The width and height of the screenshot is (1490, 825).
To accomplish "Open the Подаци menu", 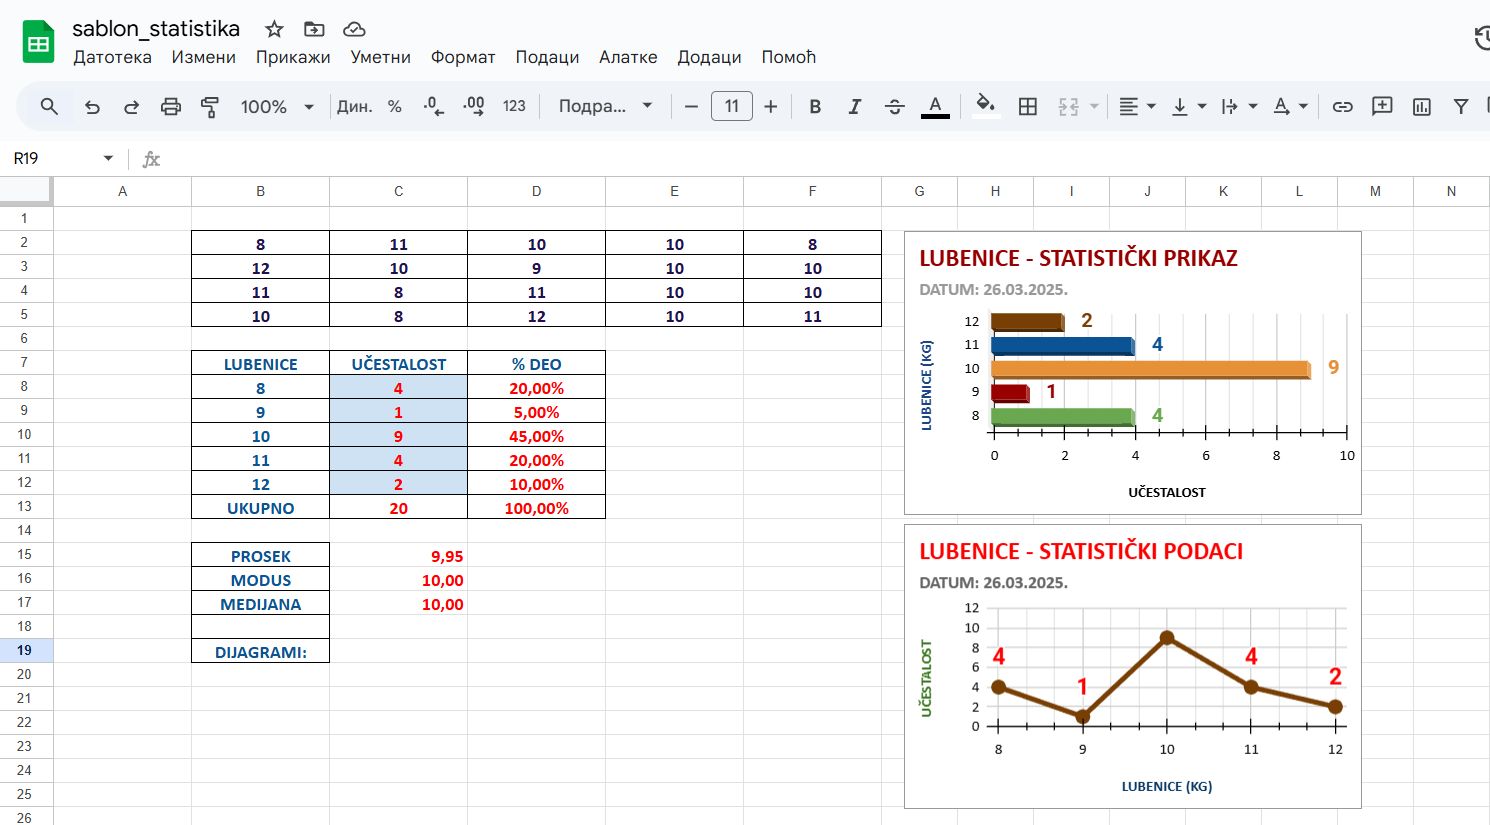I will pyautogui.click(x=547, y=57).
